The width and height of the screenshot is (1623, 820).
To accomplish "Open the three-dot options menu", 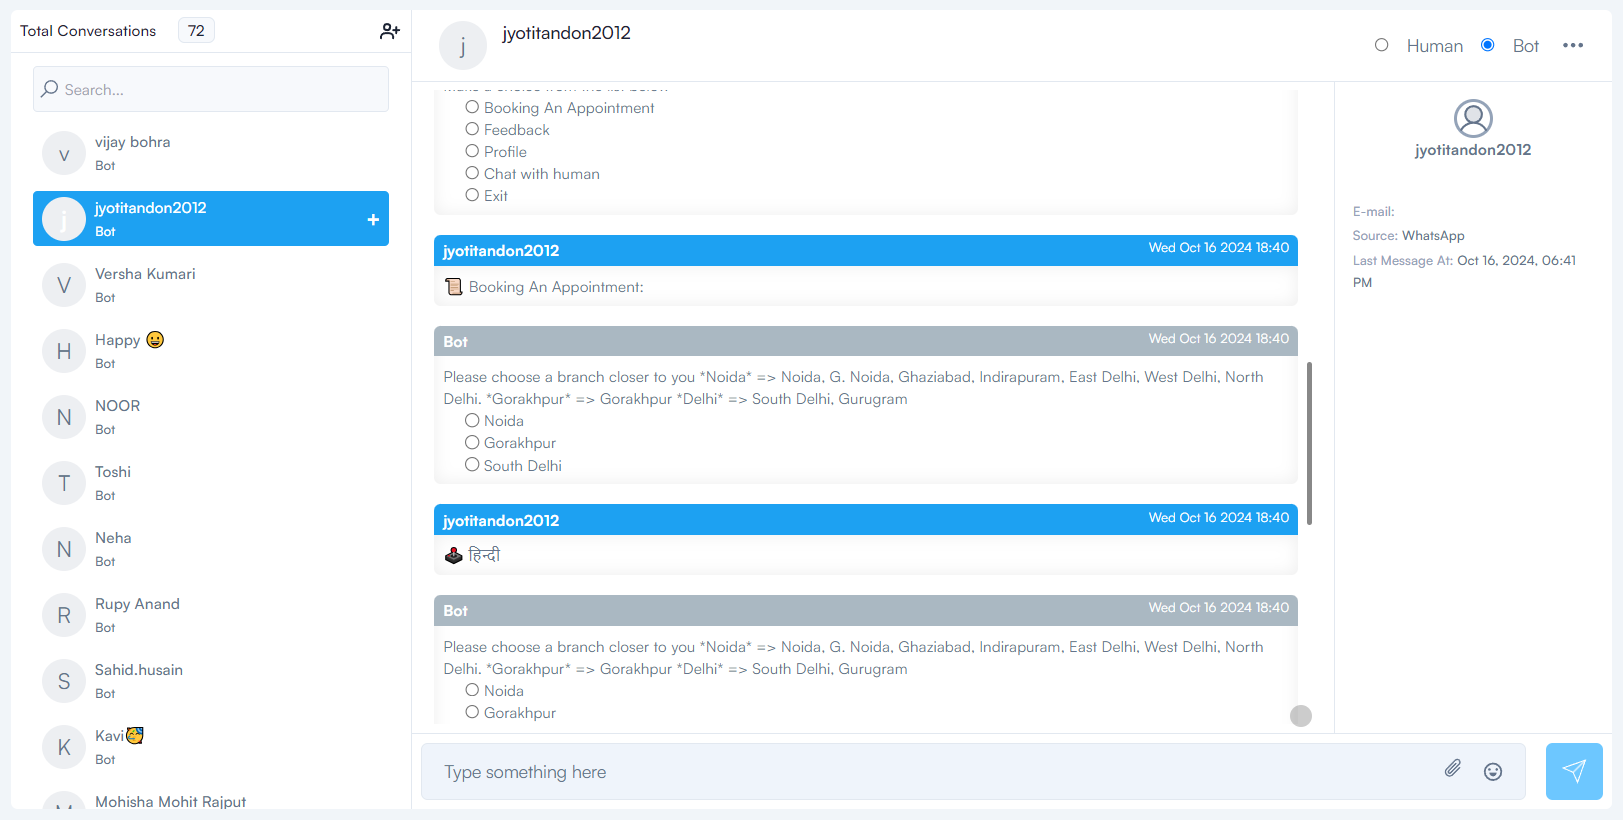I will [1573, 45].
